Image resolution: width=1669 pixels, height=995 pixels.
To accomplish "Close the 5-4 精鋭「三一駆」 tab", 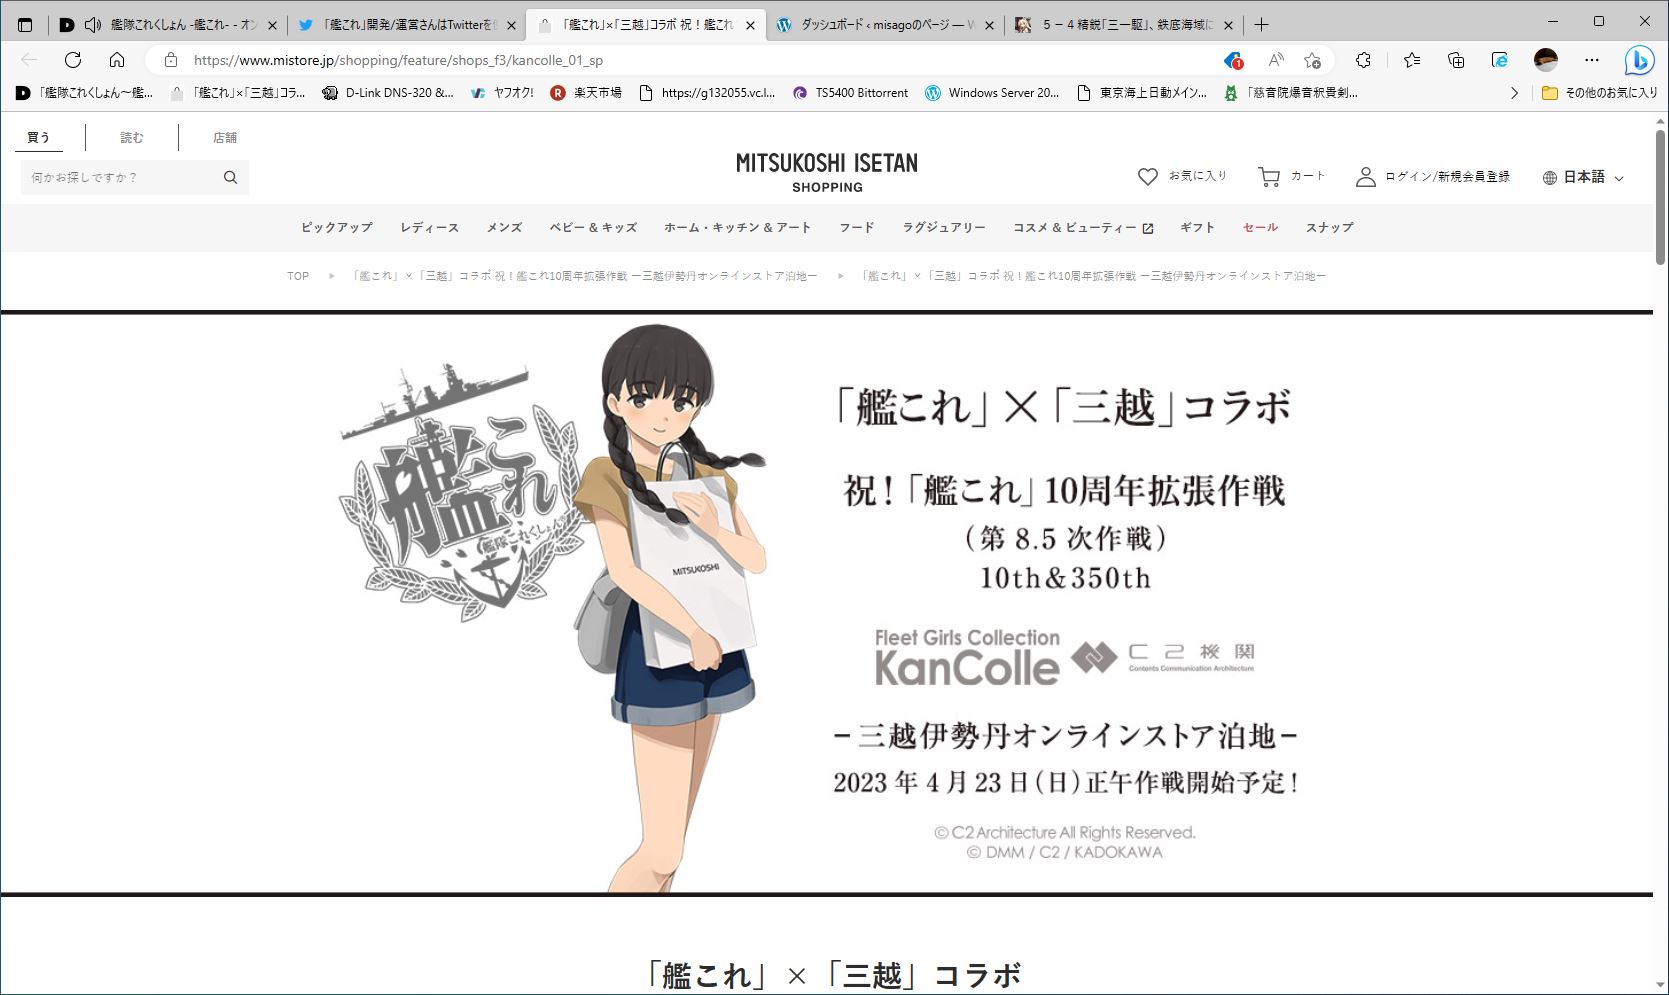I will click(1228, 26).
